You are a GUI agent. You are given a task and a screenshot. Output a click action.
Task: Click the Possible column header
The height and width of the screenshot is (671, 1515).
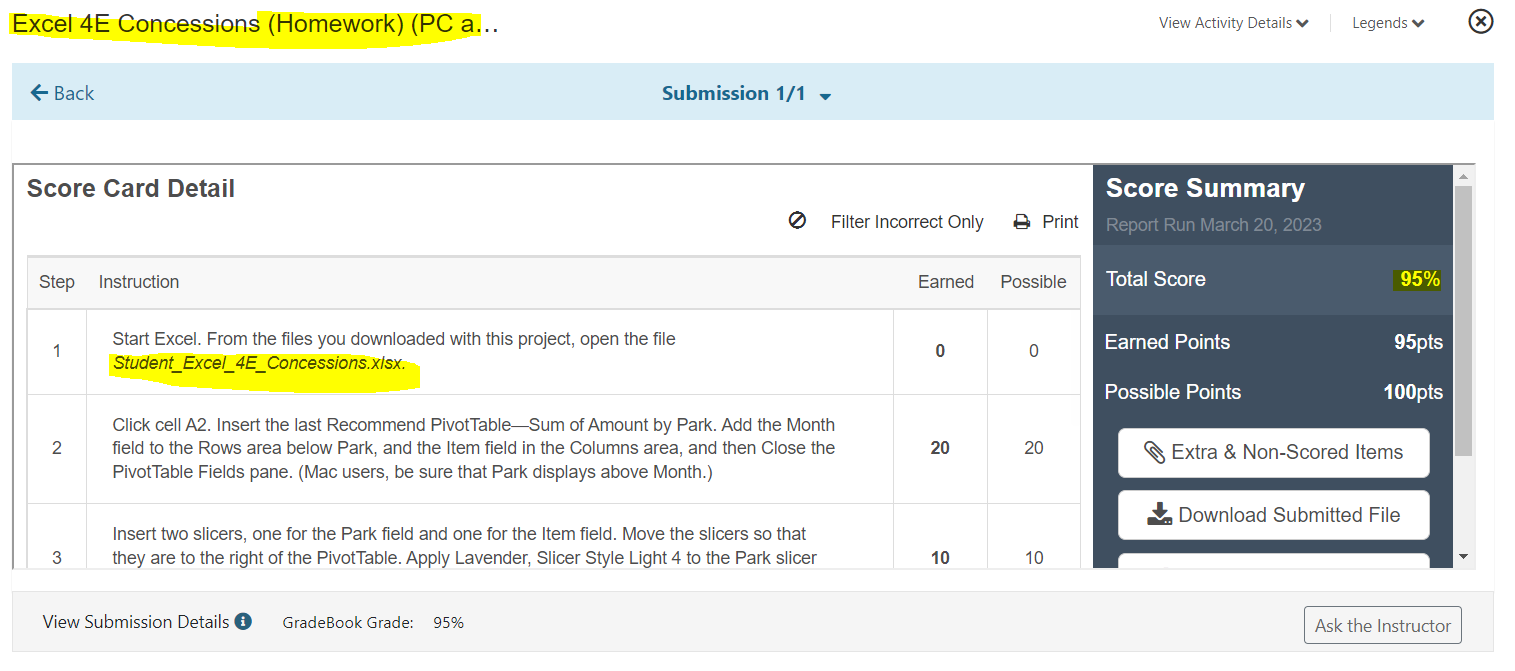coord(1033,282)
